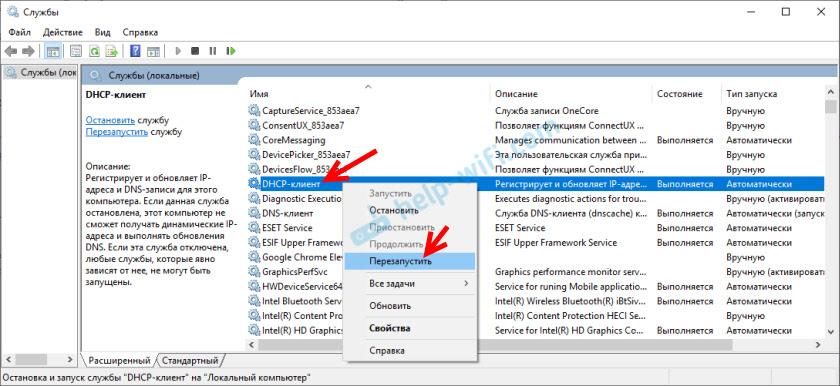The width and height of the screenshot is (840, 386).
Task: Sort by the Описание column header
Action: point(571,94)
